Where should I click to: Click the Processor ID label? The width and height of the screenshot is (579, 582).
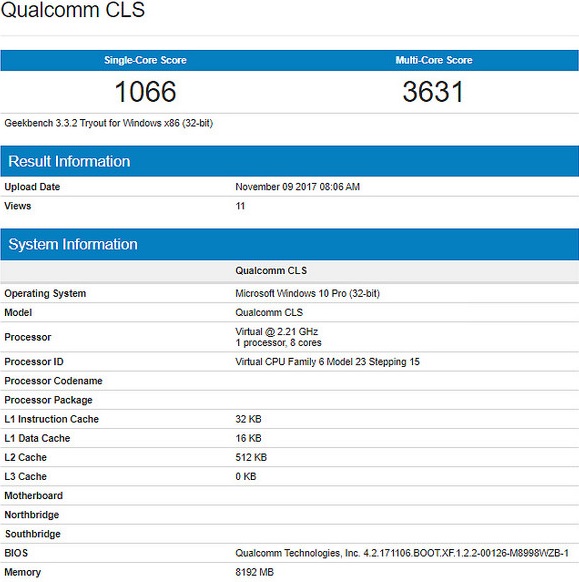pyautogui.click(x=34, y=362)
